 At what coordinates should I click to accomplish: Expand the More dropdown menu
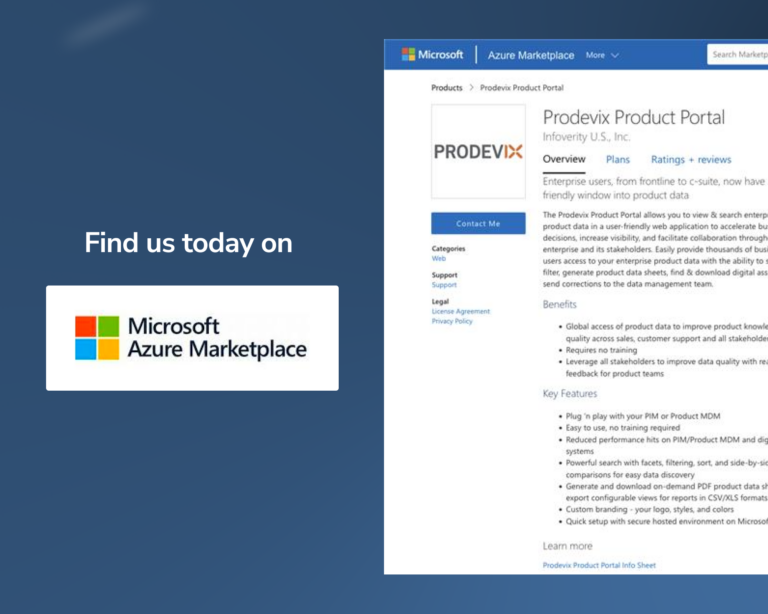pos(602,55)
